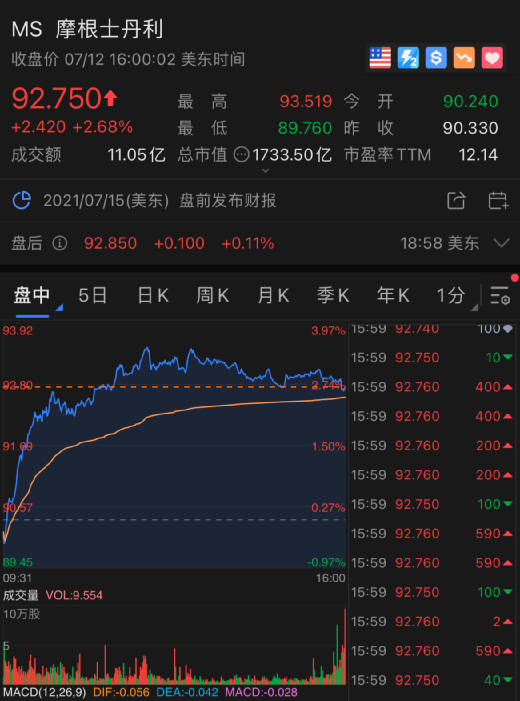Switch to the 月K chart tab
Image resolution: width=520 pixels, height=701 pixels.
[x=273, y=296]
